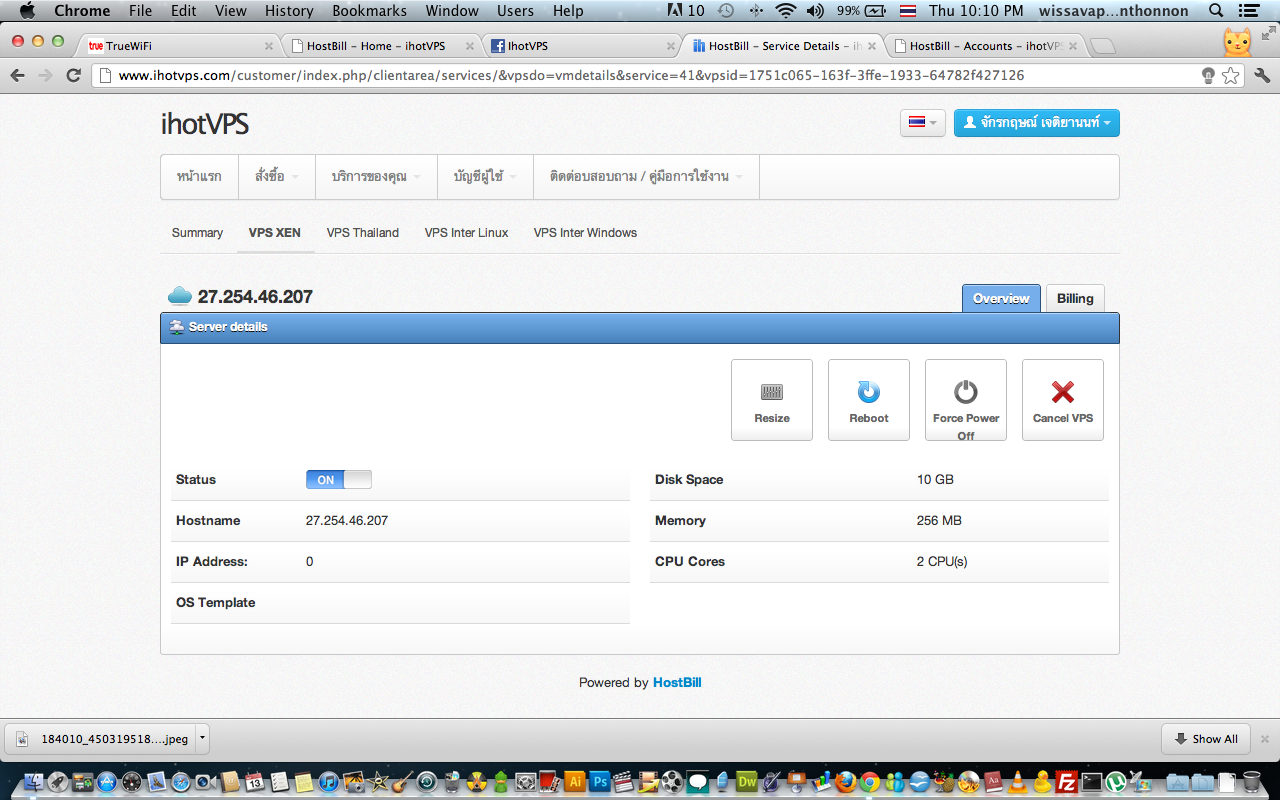1280x800 pixels.
Task: Open Terminal from the dock
Action: coord(1092,782)
